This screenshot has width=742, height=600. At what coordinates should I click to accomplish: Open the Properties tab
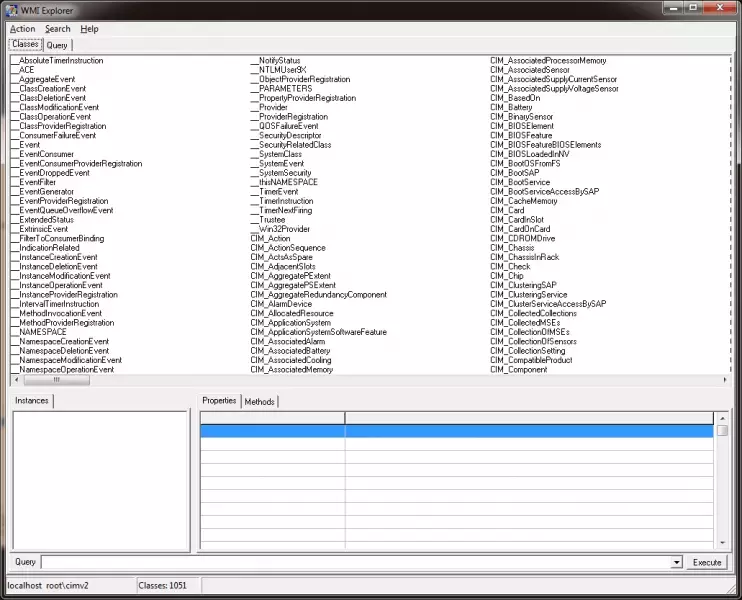[x=219, y=401]
